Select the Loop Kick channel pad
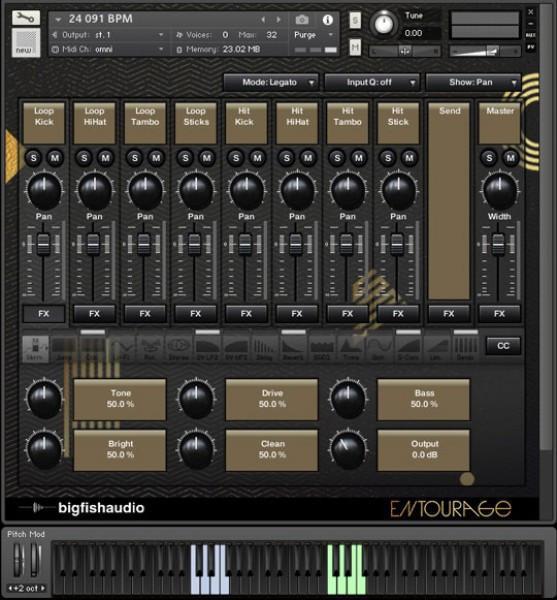 point(44,123)
